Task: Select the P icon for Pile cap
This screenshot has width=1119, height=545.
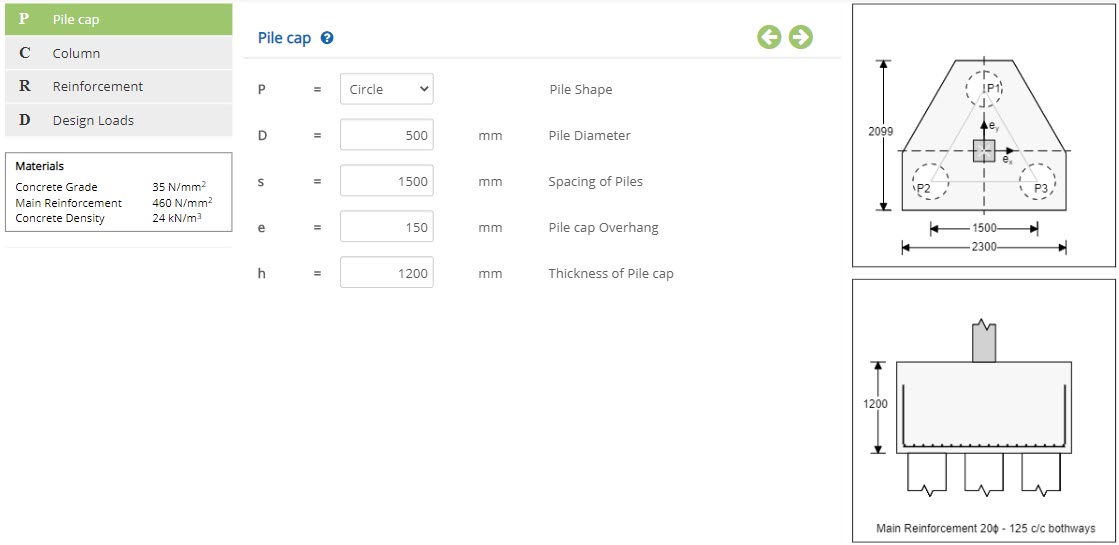Action: 24,19
